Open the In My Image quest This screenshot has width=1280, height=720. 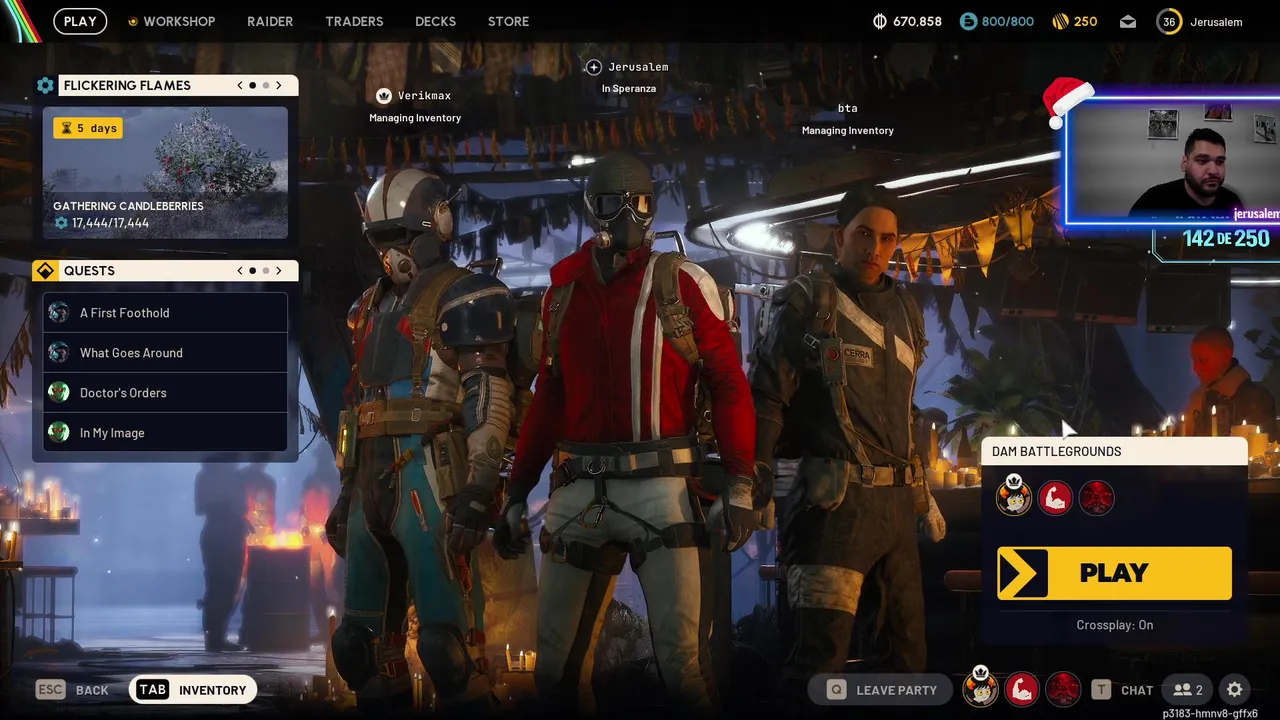pos(165,433)
